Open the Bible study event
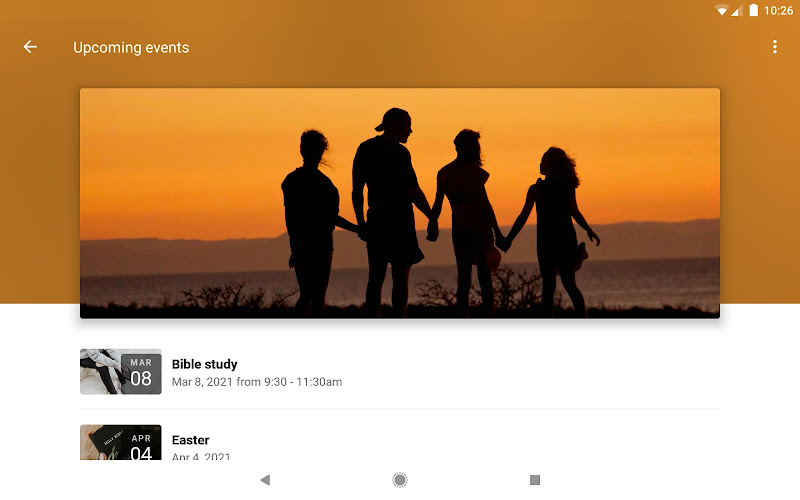The height and width of the screenshot is (500, 800). [400, 372]
